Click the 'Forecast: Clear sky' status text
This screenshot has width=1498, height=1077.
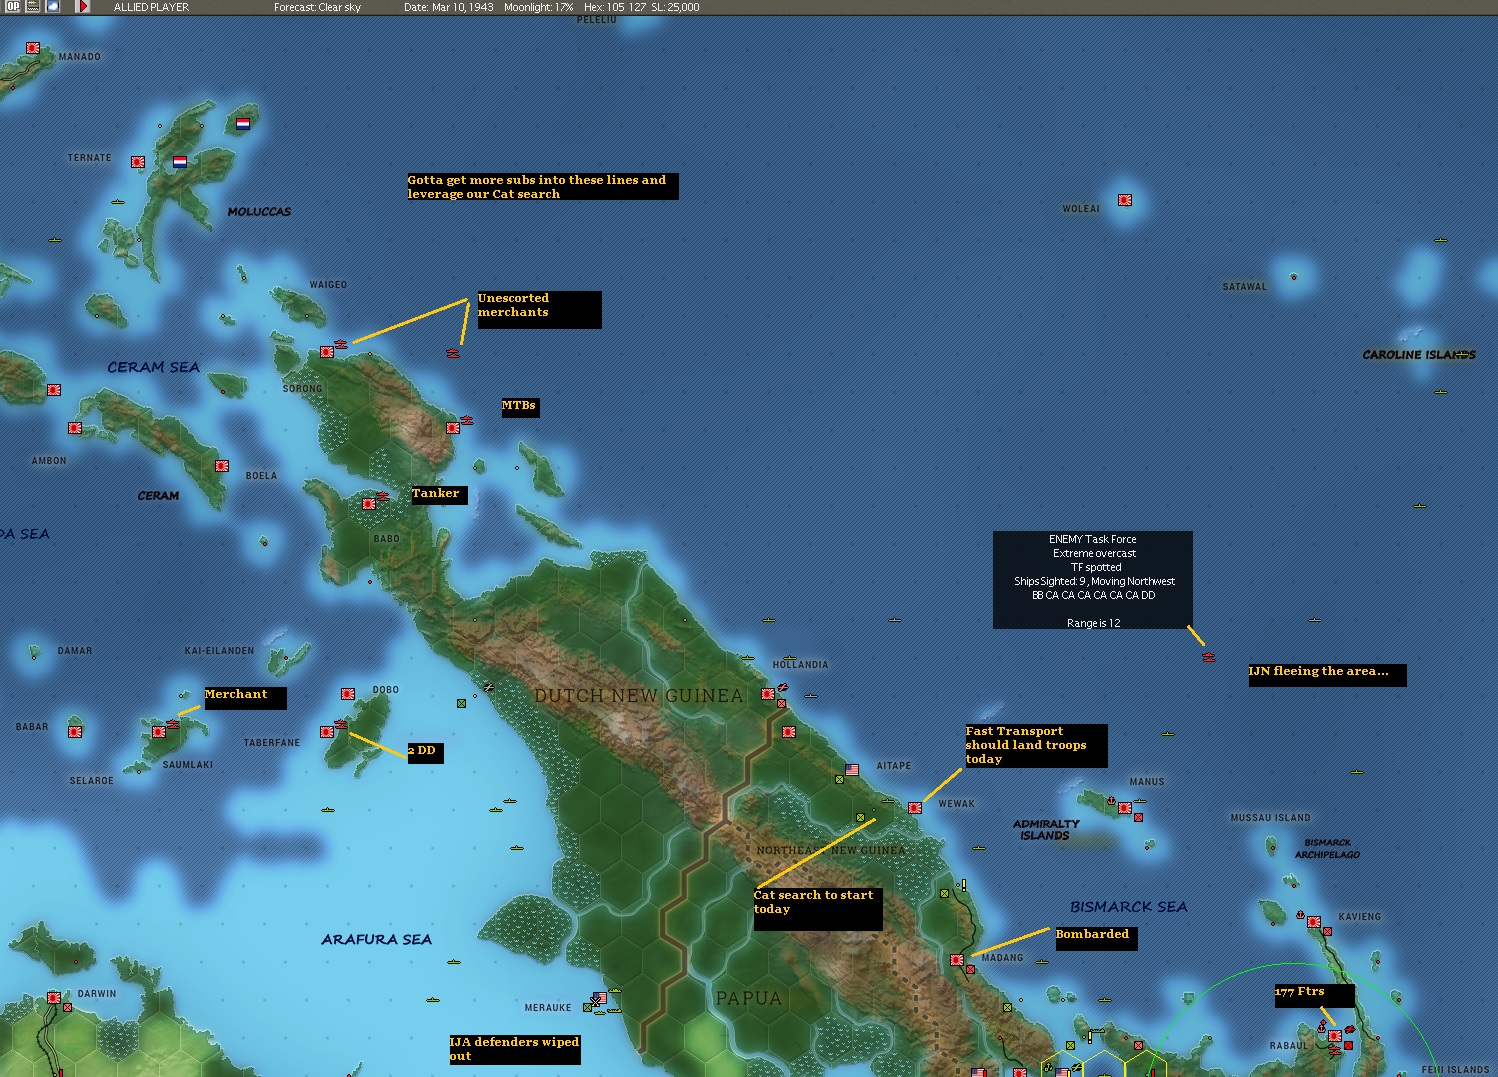click(x=317, y=7)
